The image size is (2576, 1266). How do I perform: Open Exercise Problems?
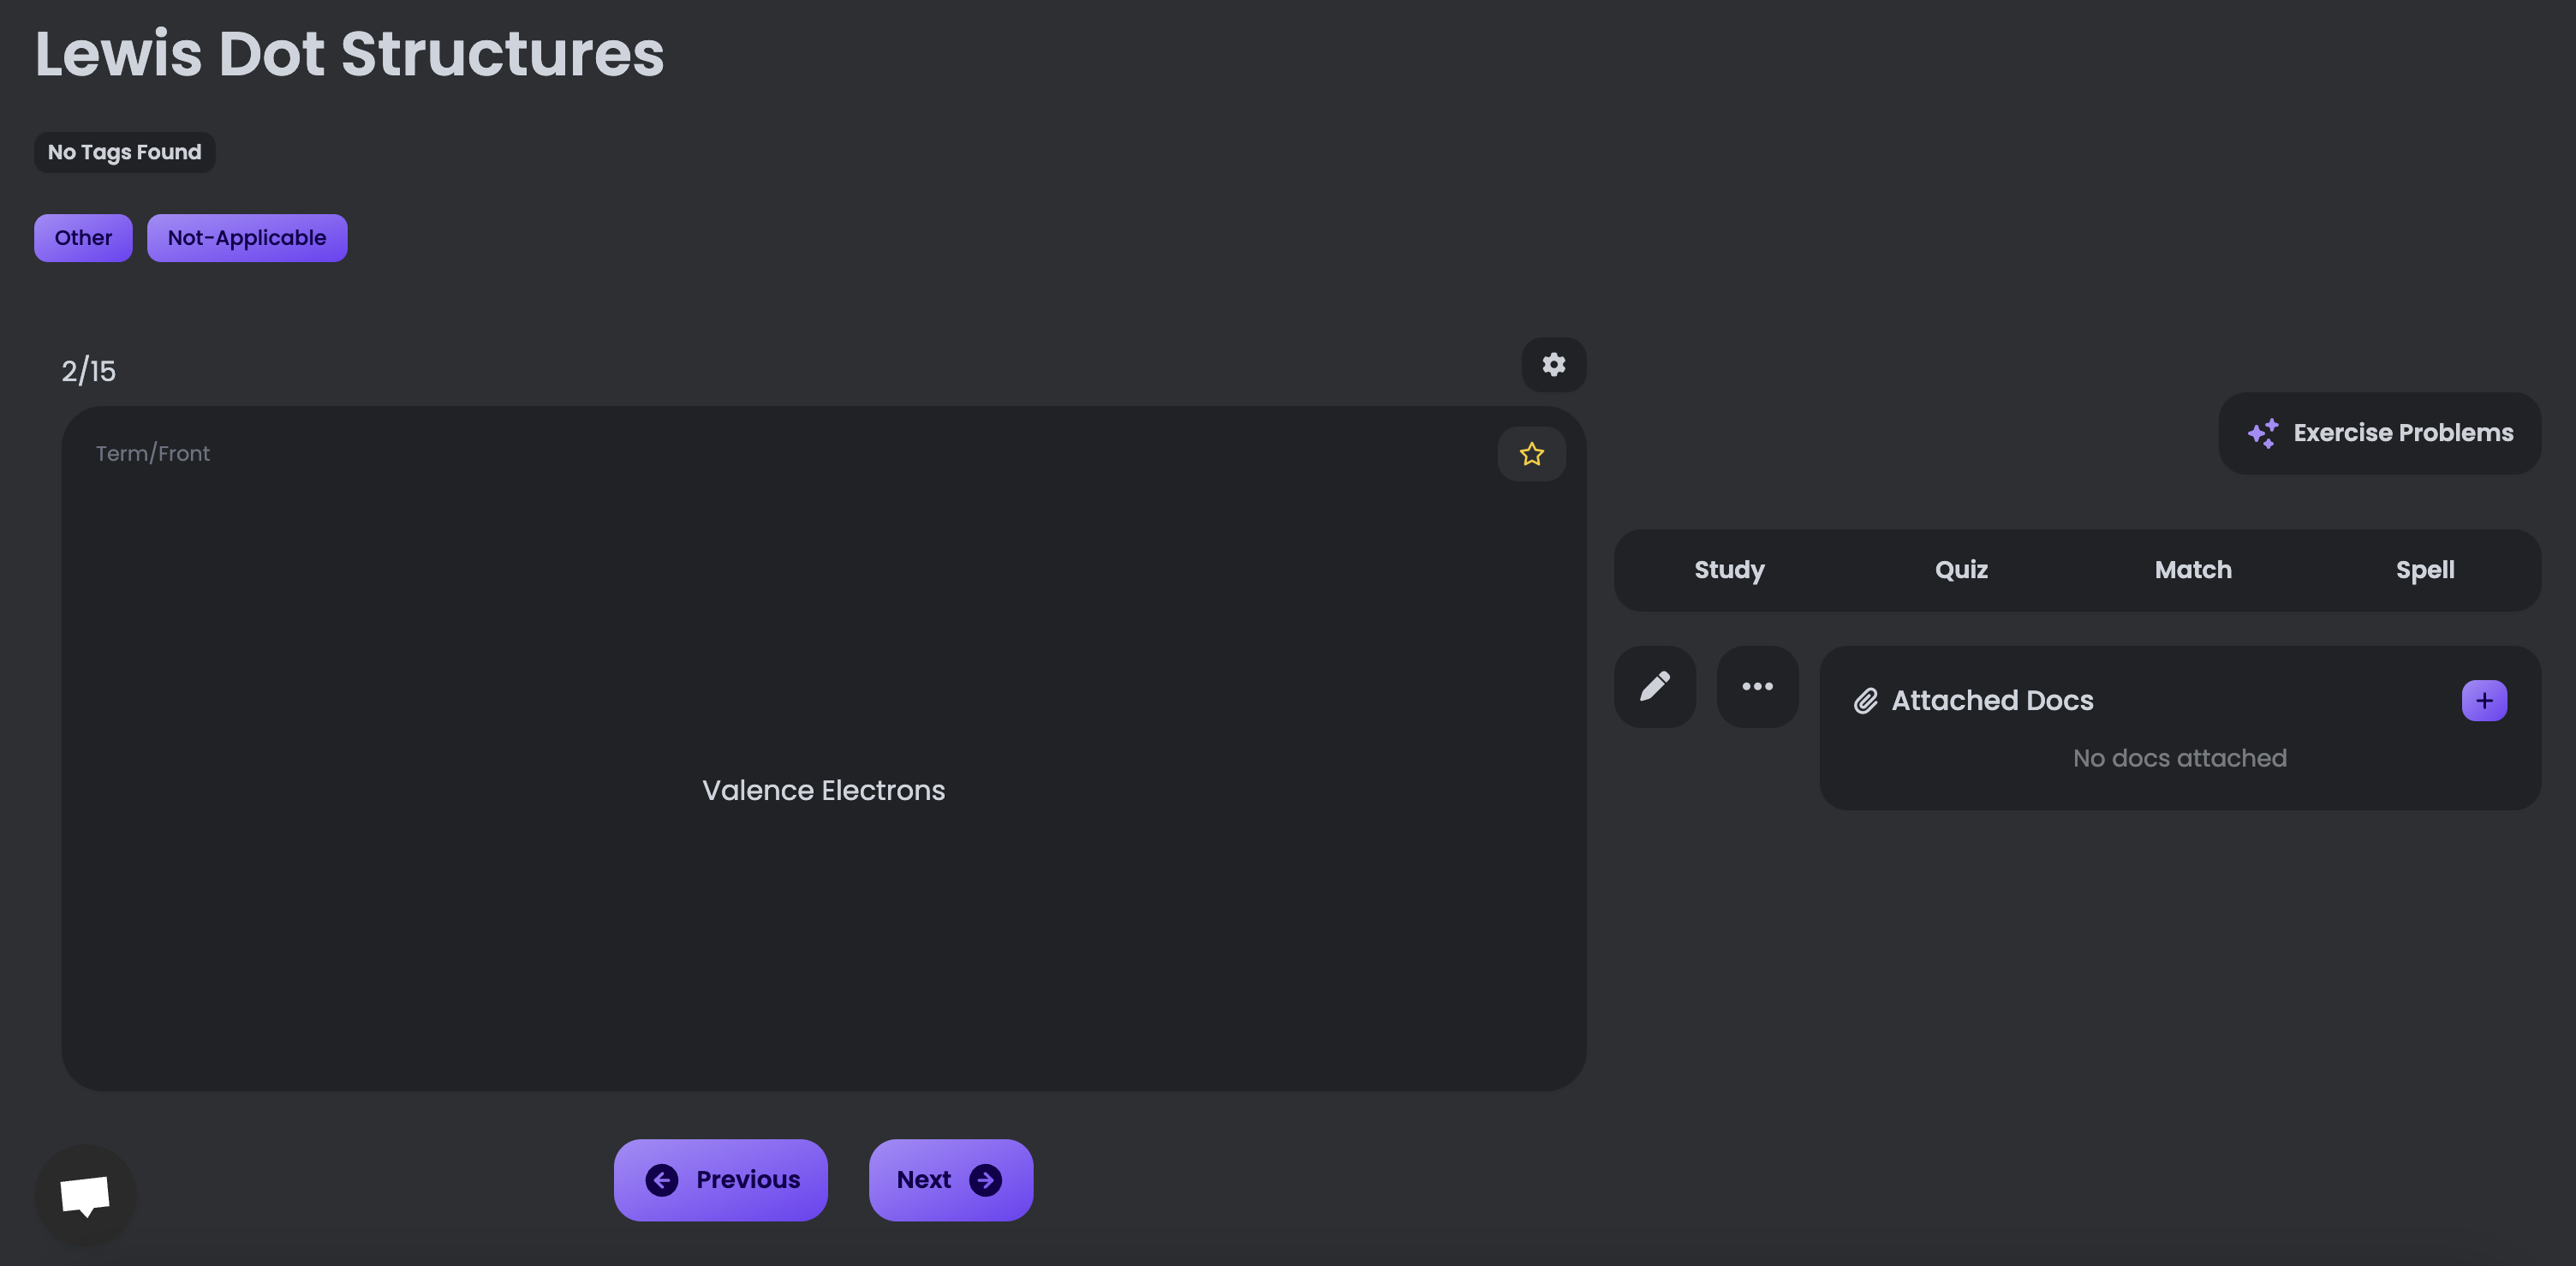(x=2402, y=433)
